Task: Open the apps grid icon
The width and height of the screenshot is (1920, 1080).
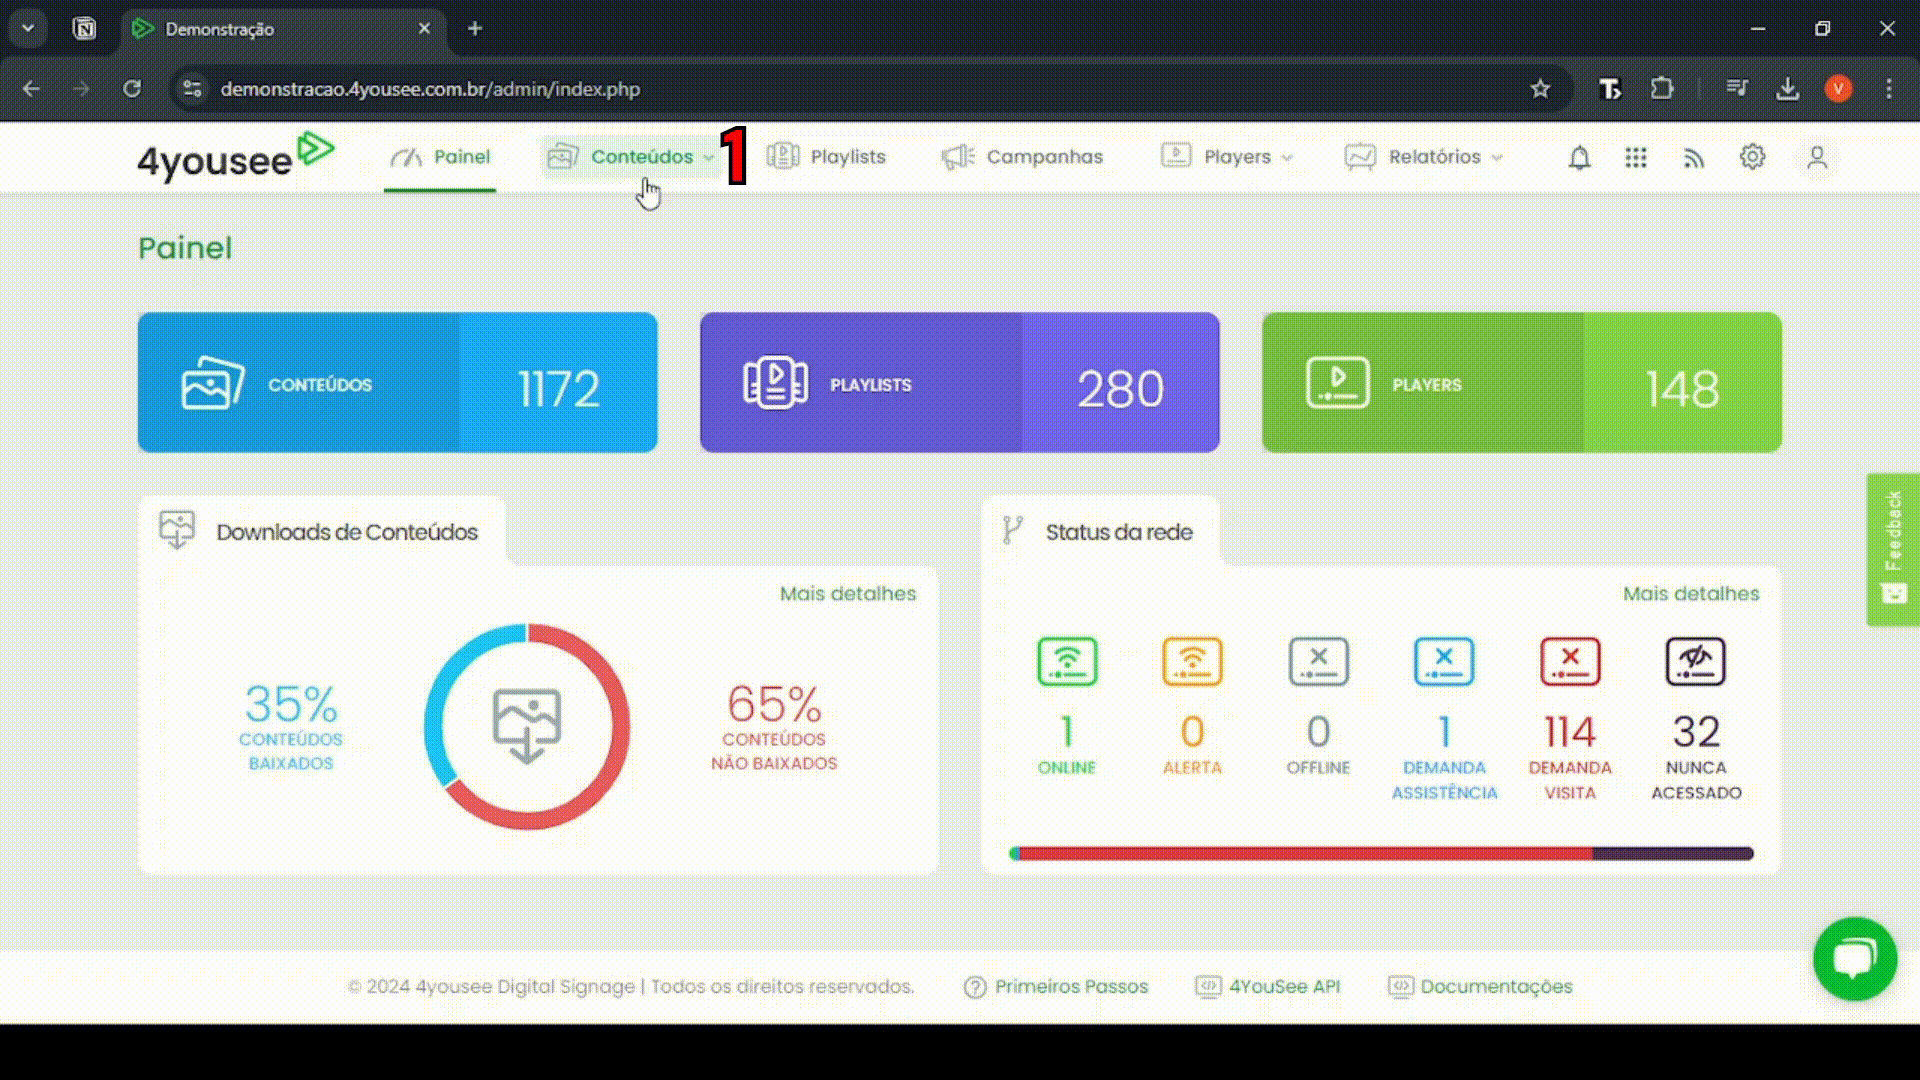Action: (1636, 158)
